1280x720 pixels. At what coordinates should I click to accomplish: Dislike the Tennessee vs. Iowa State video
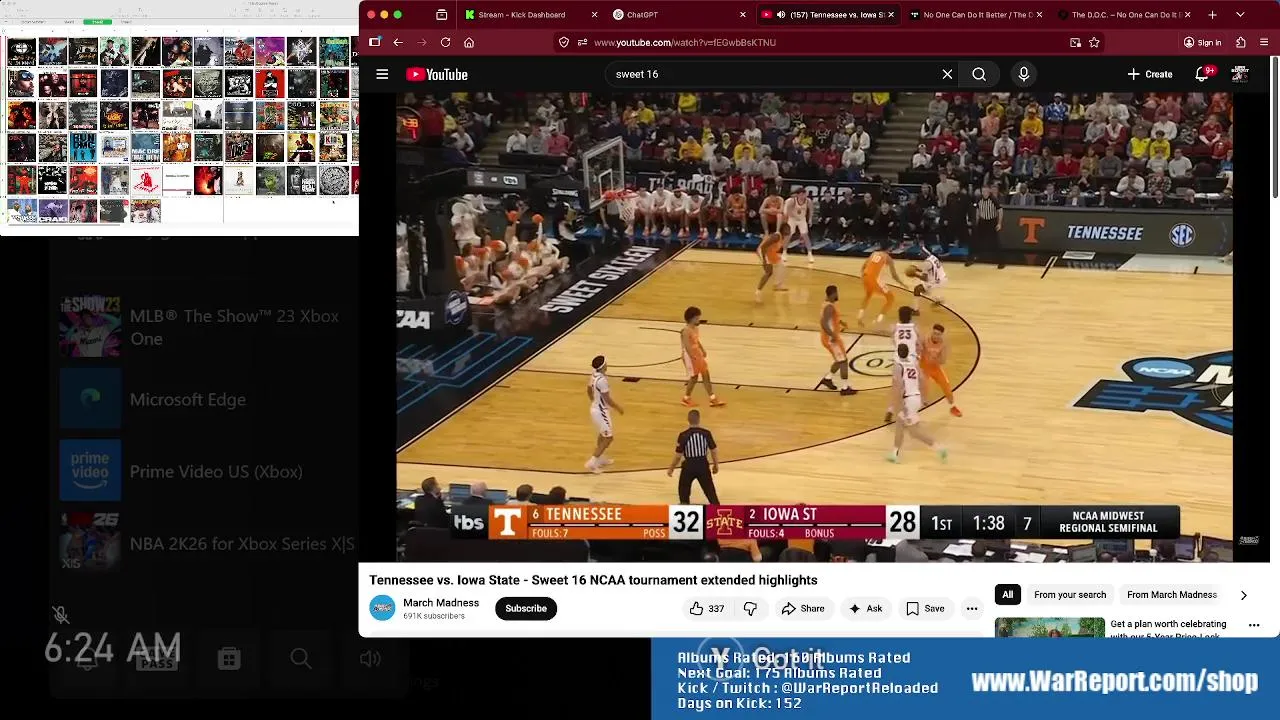tap(750, 608)
